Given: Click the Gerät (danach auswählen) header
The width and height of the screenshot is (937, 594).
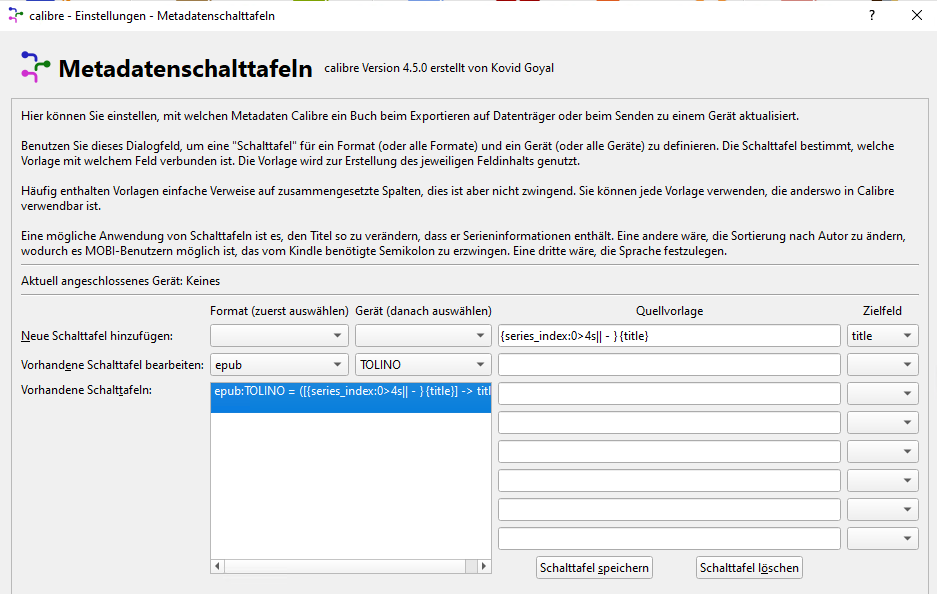Looking at the screenshot, I should (x=423, y=311).
